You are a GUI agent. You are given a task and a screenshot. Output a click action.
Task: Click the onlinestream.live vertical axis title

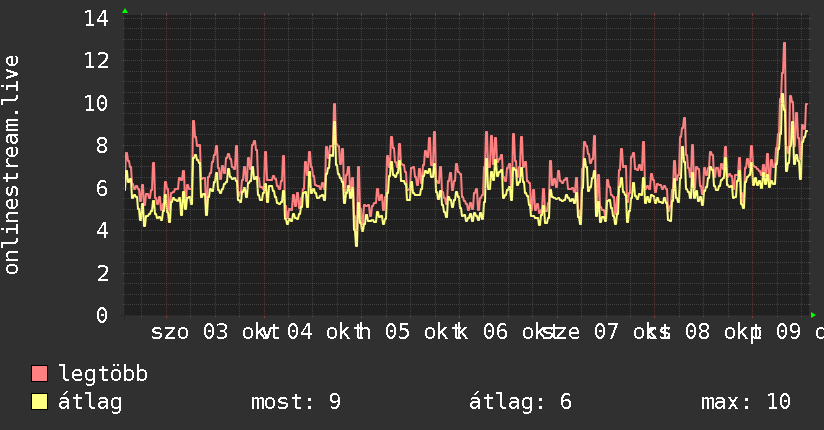12,165
